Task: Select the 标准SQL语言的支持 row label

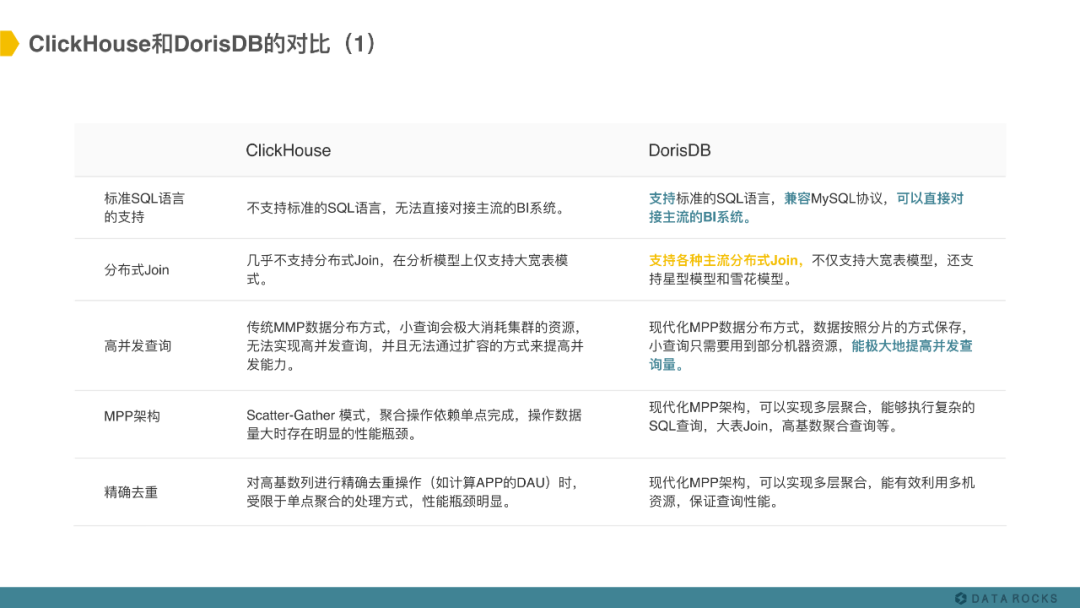Action: [143, 207]
